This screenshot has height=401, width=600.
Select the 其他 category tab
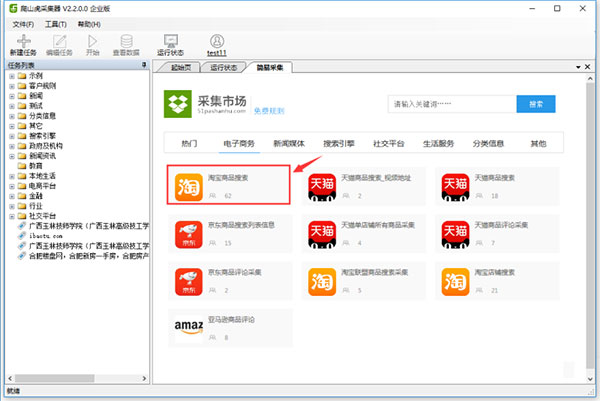tap(538, 143)
